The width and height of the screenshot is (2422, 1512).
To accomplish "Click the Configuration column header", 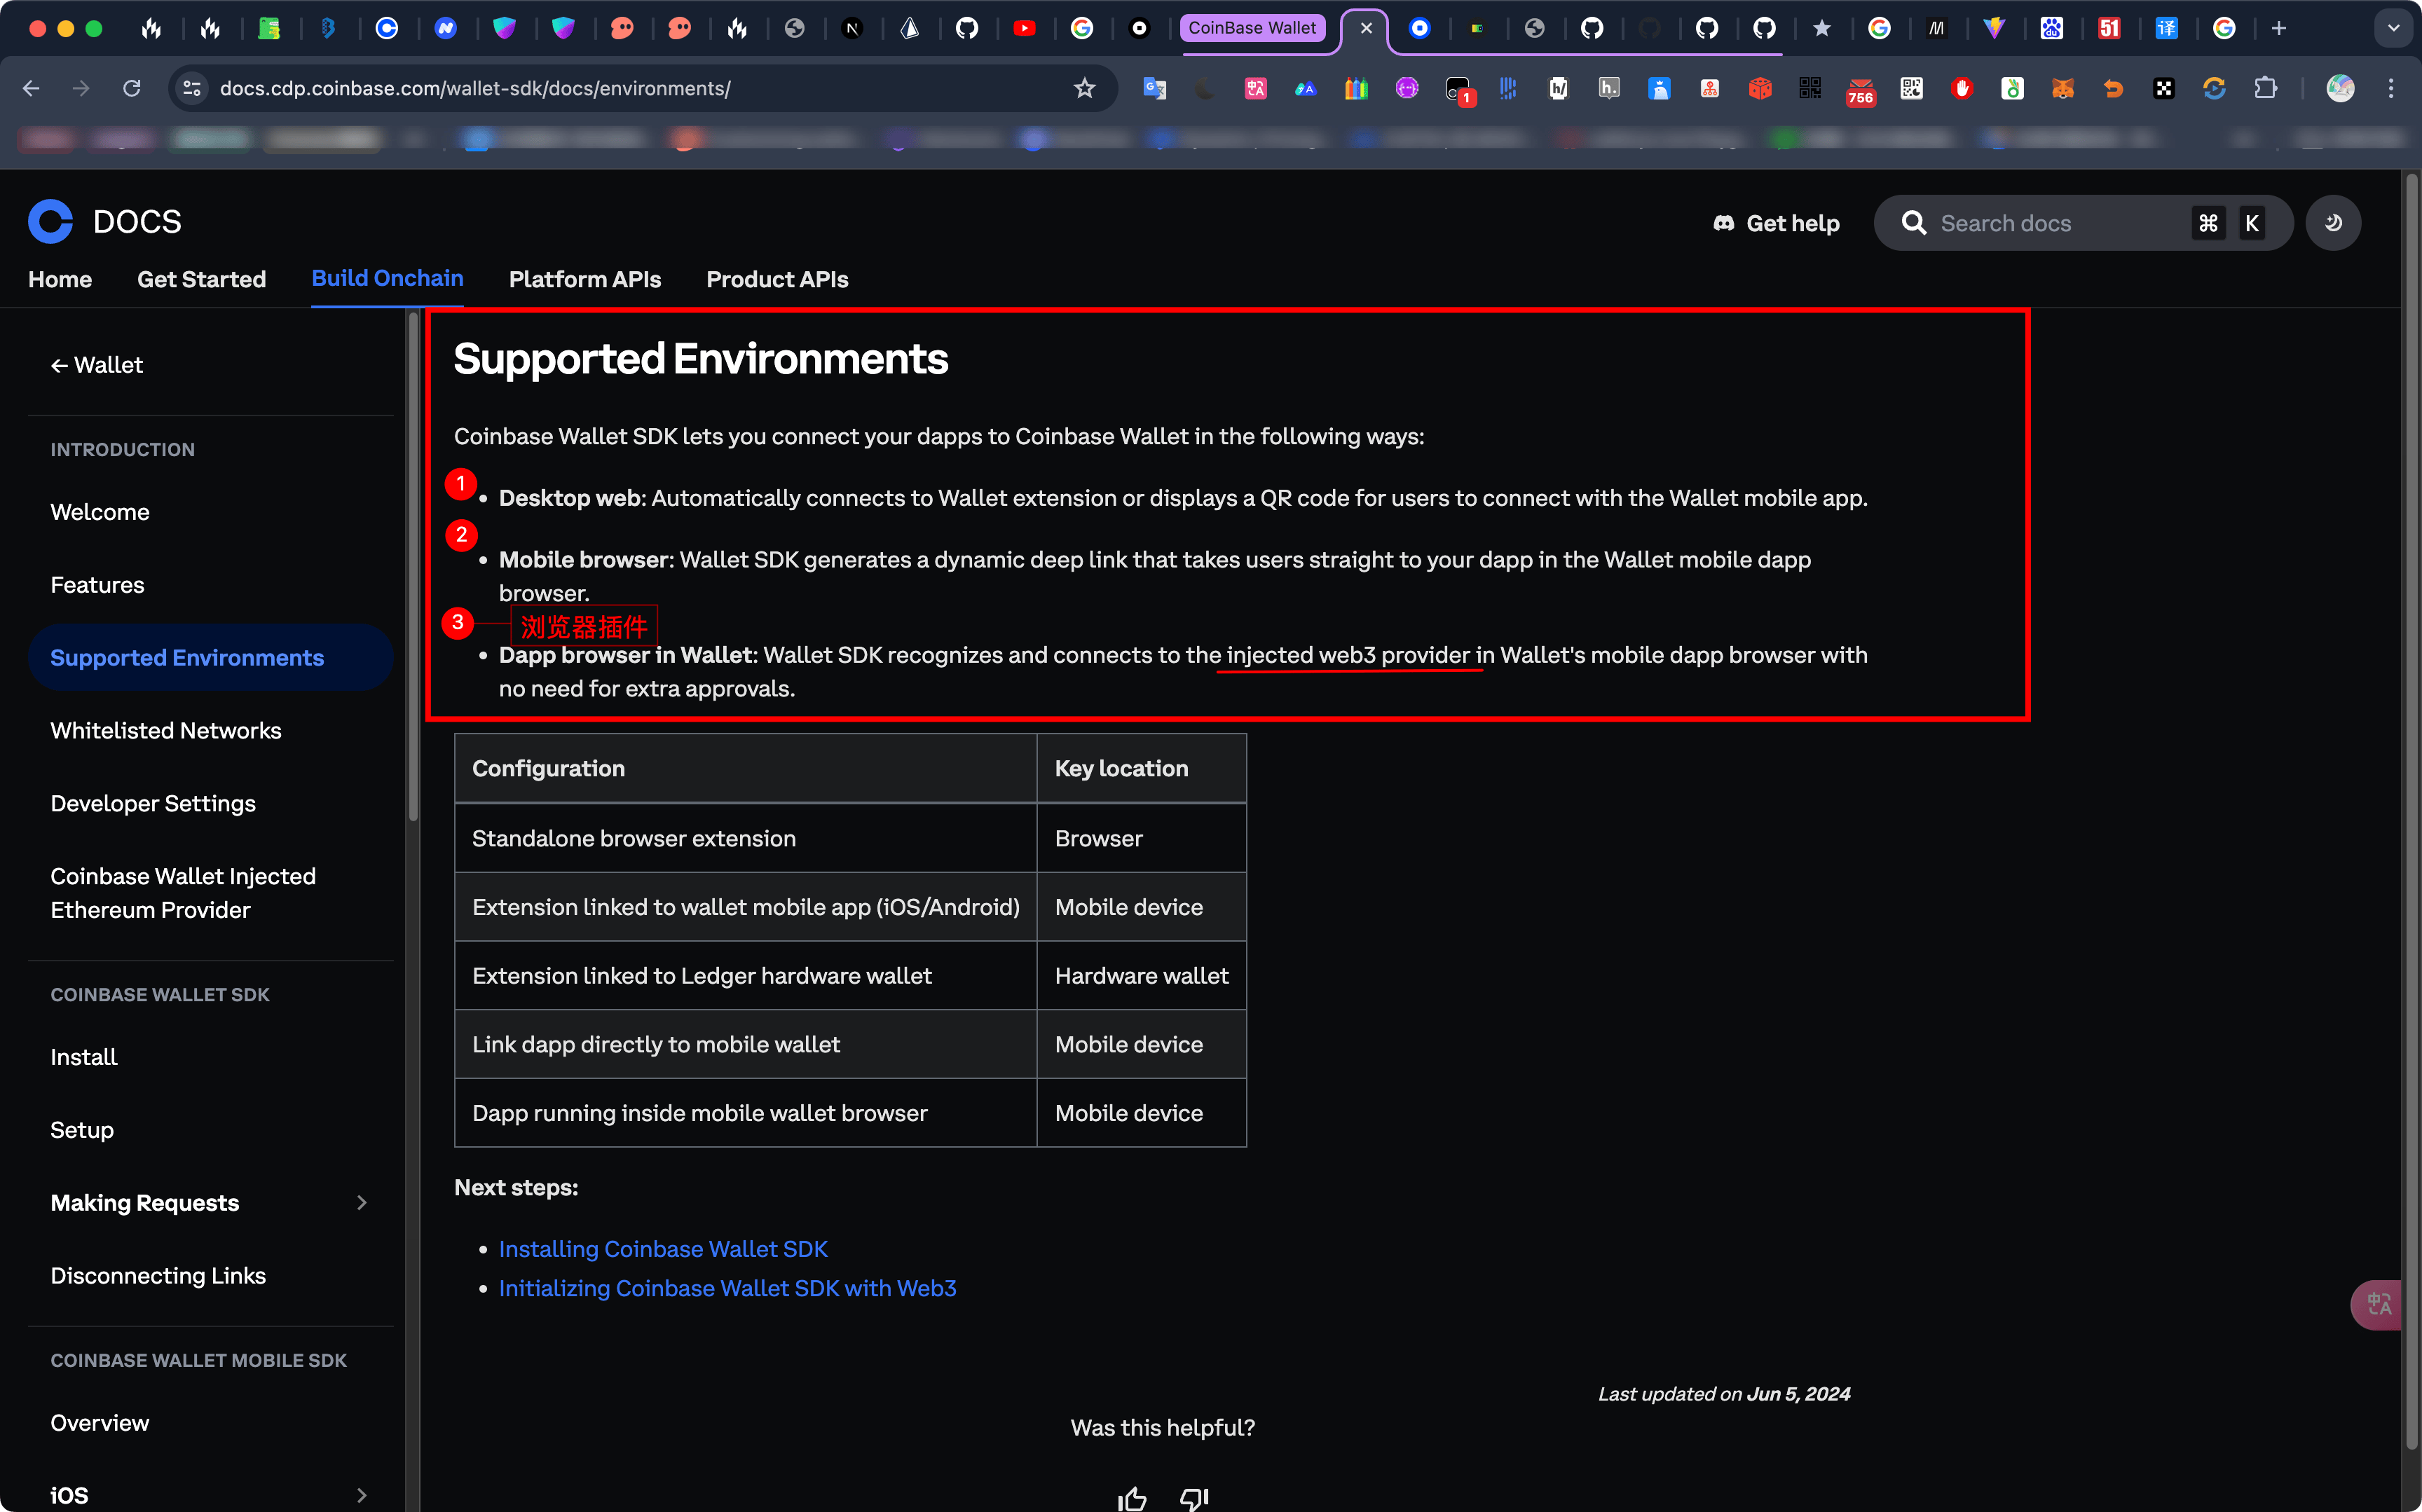I will (745, 768).
